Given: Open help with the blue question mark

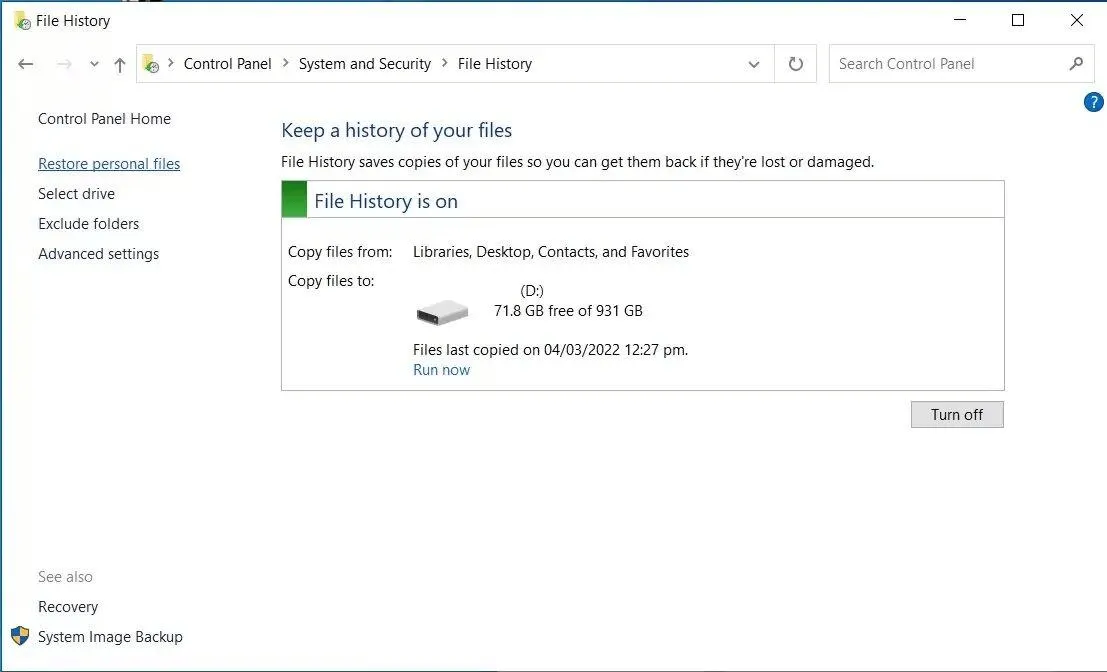Looking at the screenshot, I should [x=1093, y=102].
